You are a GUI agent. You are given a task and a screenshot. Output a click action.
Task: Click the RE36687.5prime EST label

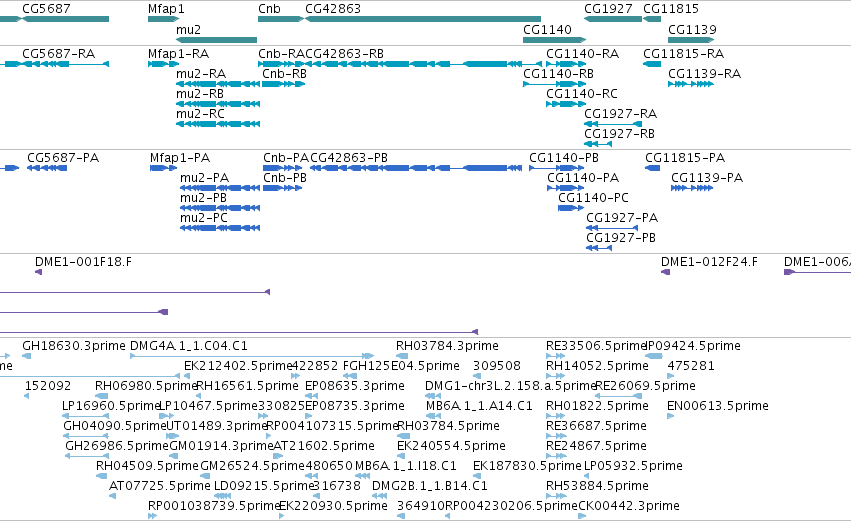coord(596,427)
